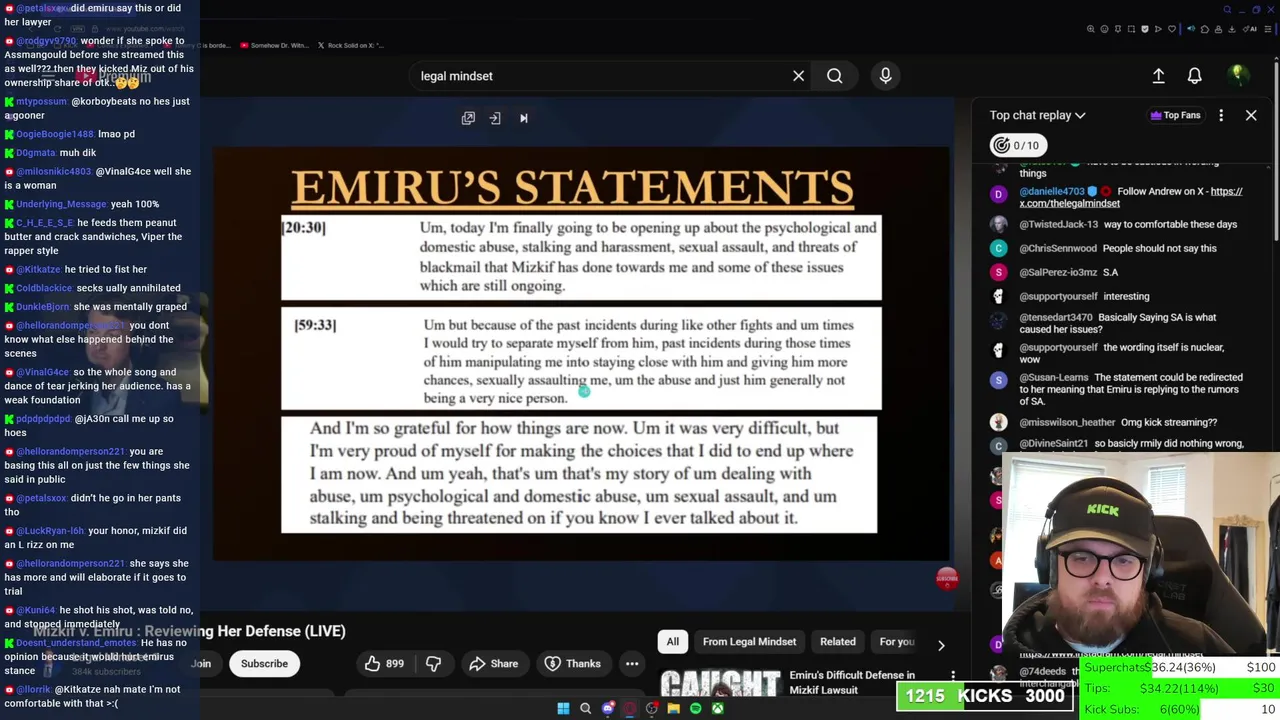The width and height of the screenshot is (1280, 720).
Task: Close the chat replay panel
Action: [1251, 115]
